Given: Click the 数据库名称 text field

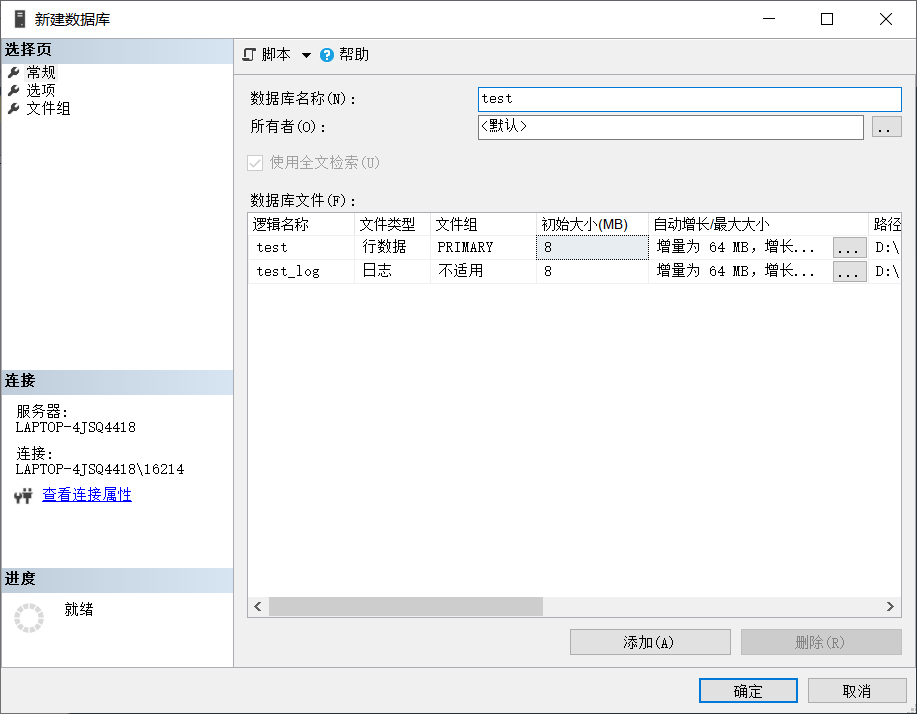Looking at the screenshot, I should [x=689, y=99].
